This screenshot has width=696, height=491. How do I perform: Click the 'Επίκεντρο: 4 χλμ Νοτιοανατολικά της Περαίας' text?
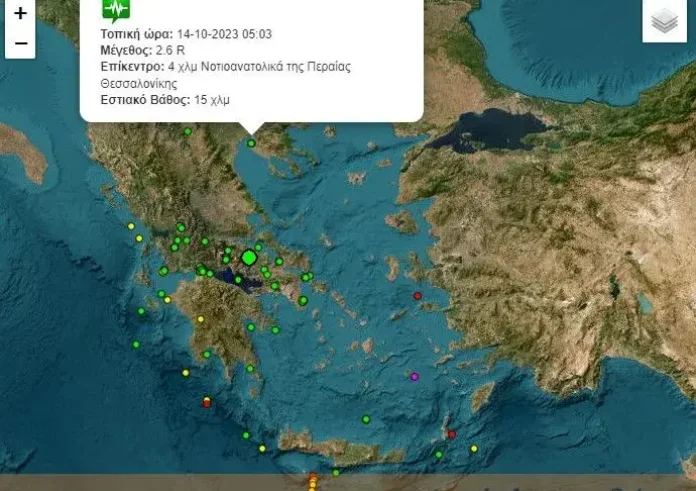click(225, 67)
